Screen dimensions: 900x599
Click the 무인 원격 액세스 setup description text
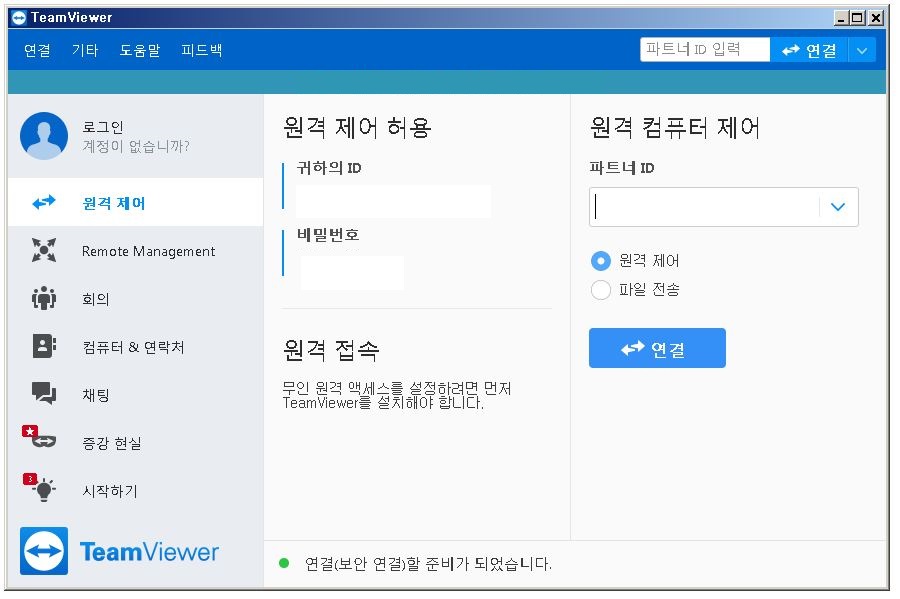[397, 396]
